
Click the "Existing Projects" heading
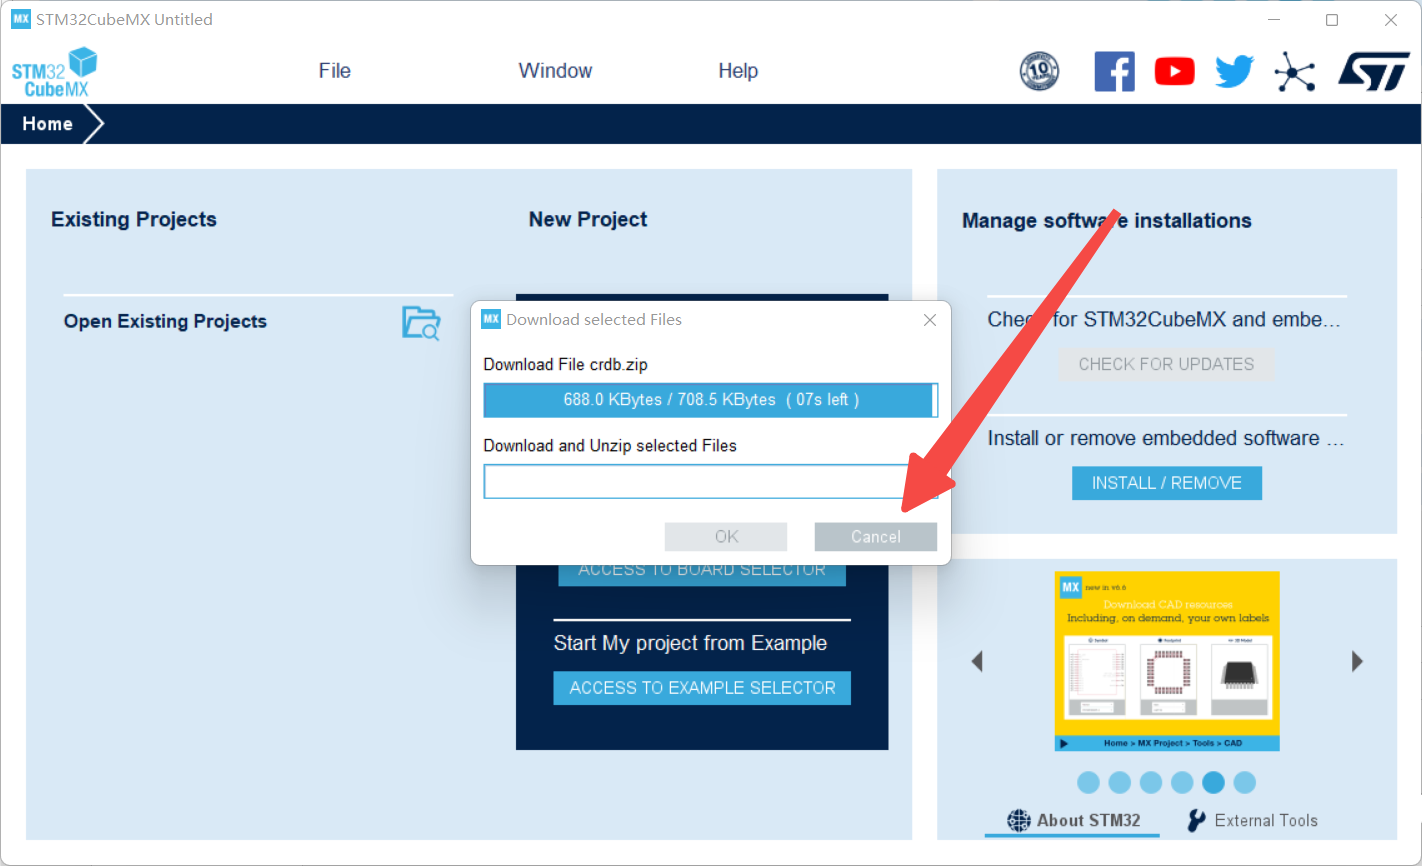tap(134, 220)
